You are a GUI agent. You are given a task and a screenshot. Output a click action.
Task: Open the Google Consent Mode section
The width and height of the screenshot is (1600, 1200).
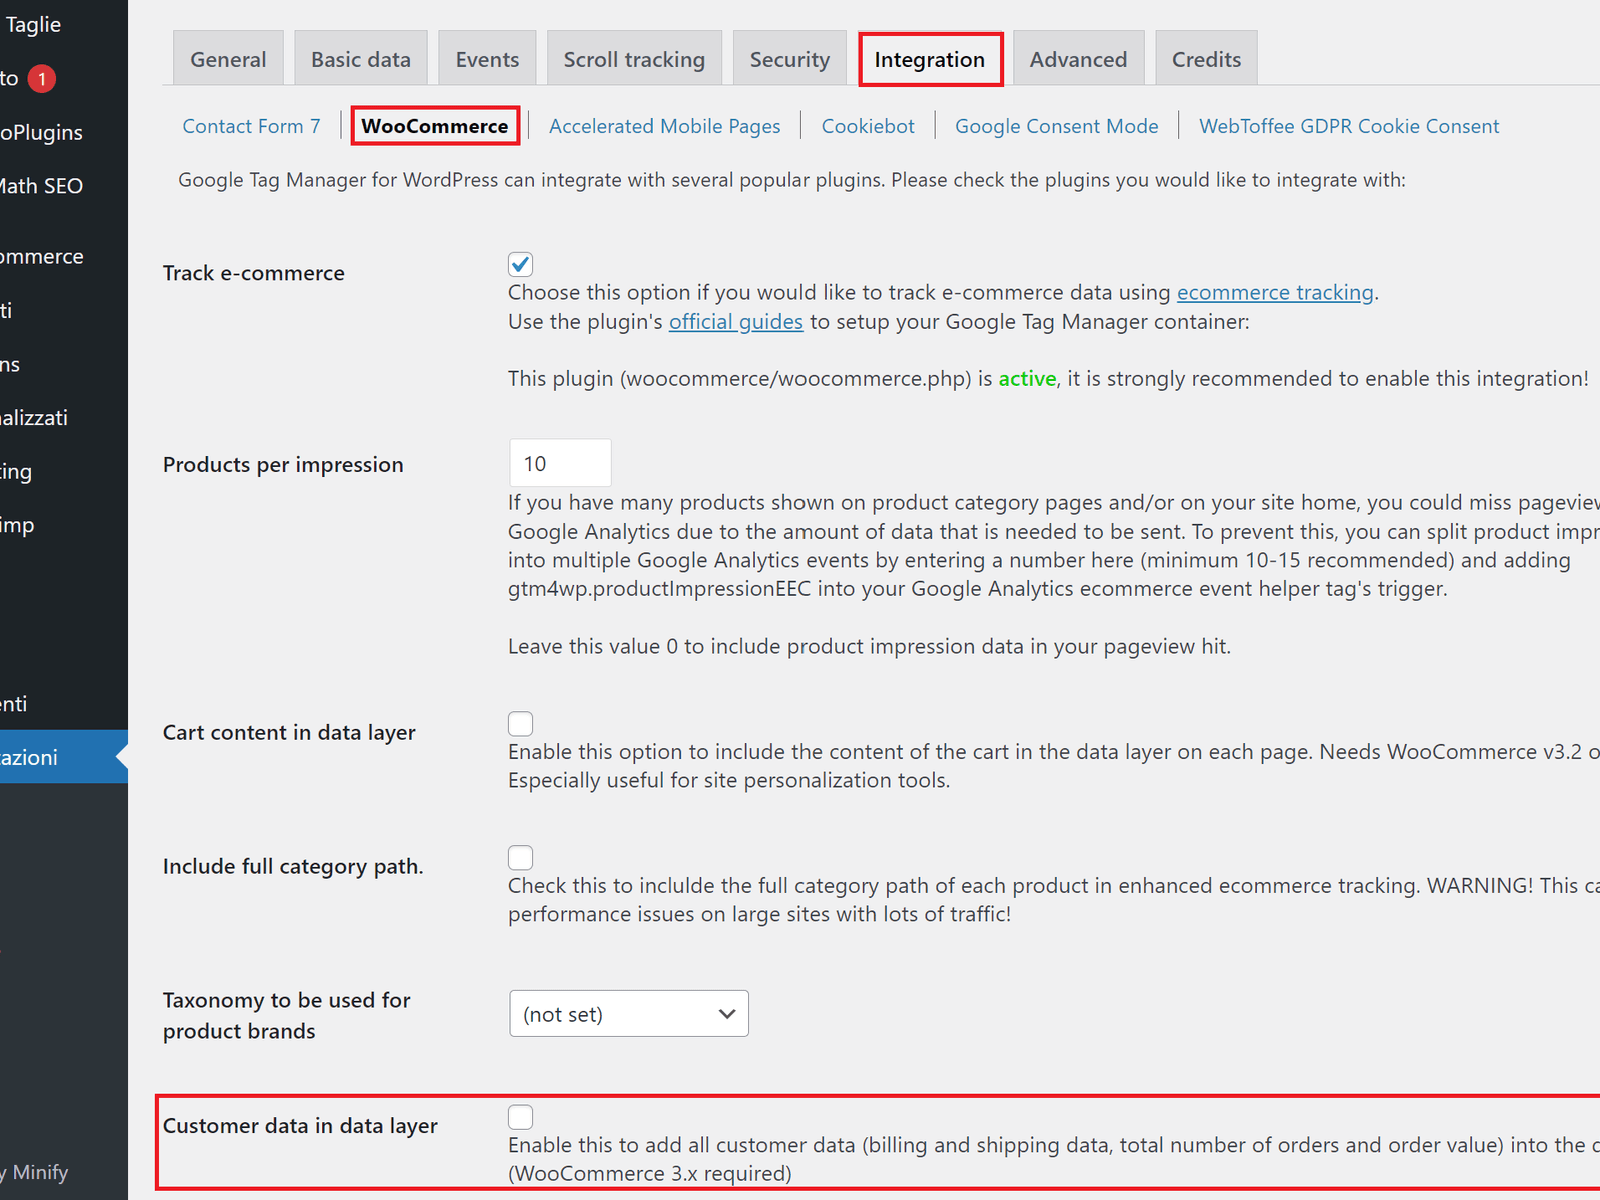point(1056,127)
